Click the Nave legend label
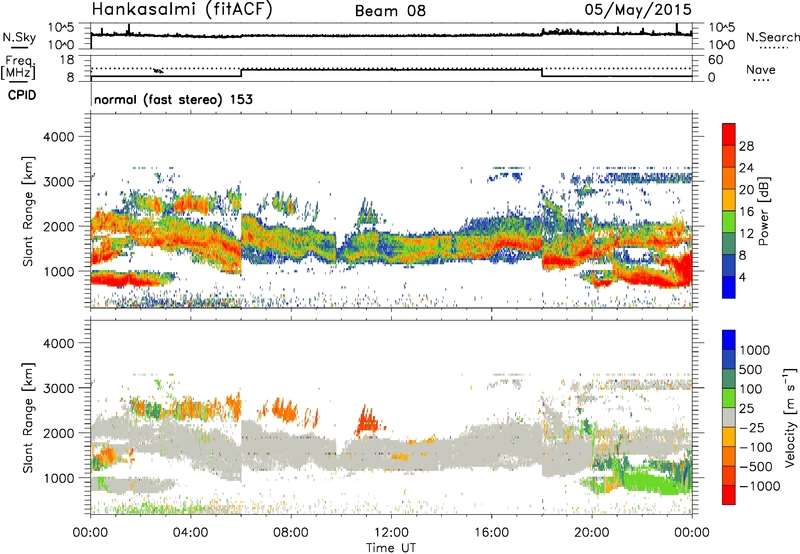Image resolution: width=800 pixels, height=554 pixels. coord(760,69)
